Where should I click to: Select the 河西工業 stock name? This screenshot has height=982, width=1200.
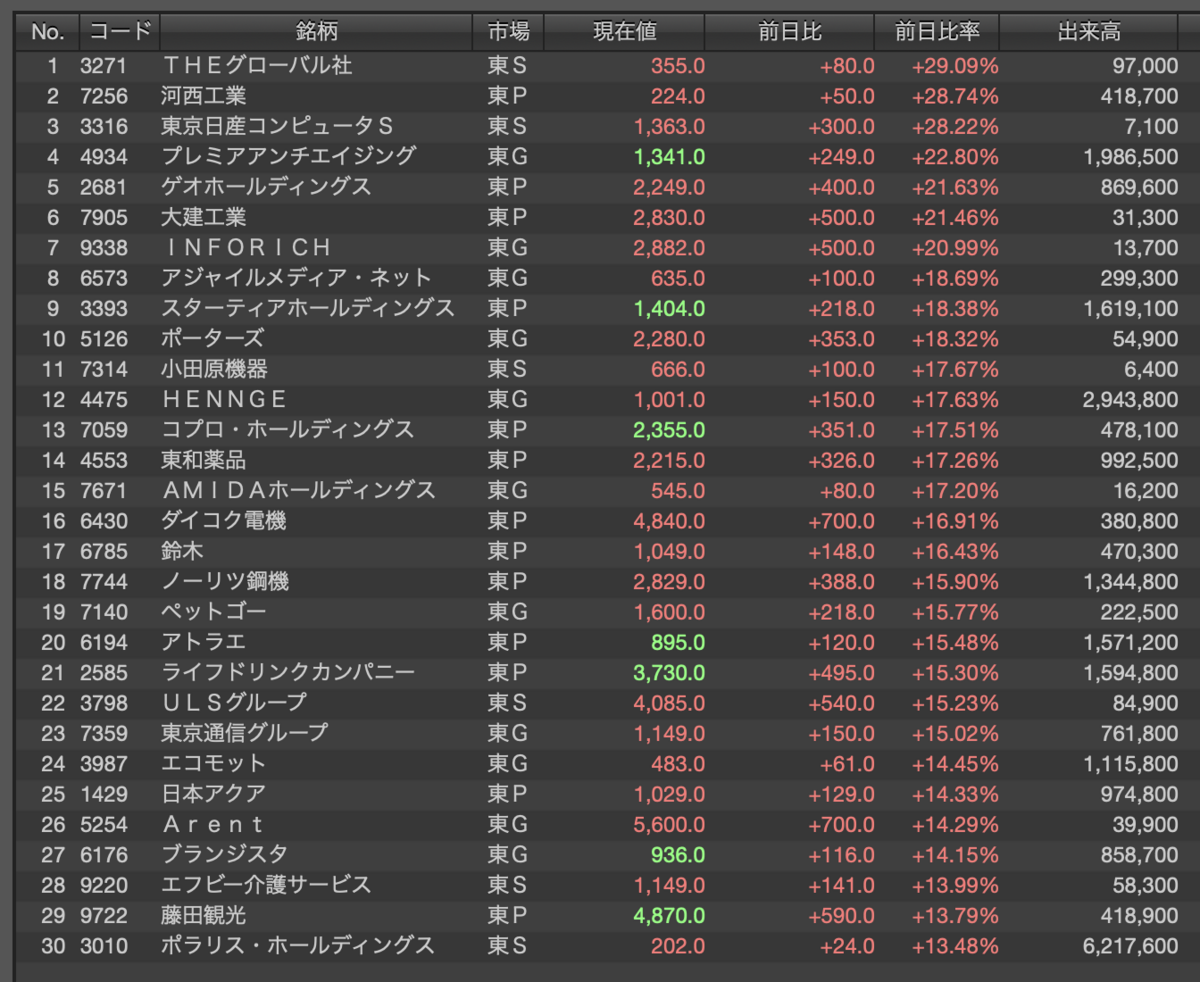[204, 96]
